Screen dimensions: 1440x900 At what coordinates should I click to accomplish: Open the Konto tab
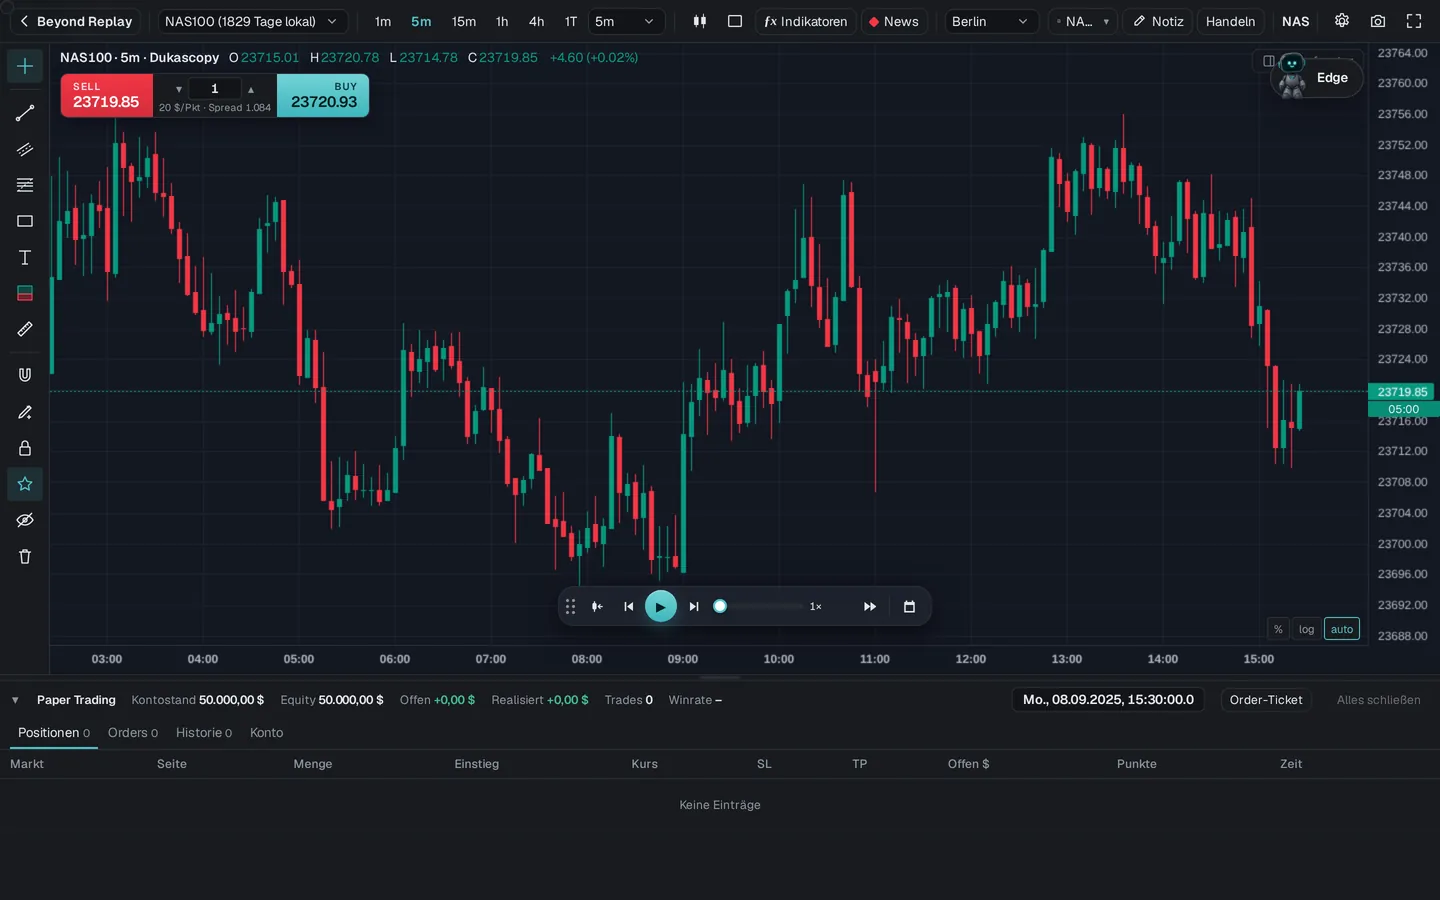267,733
